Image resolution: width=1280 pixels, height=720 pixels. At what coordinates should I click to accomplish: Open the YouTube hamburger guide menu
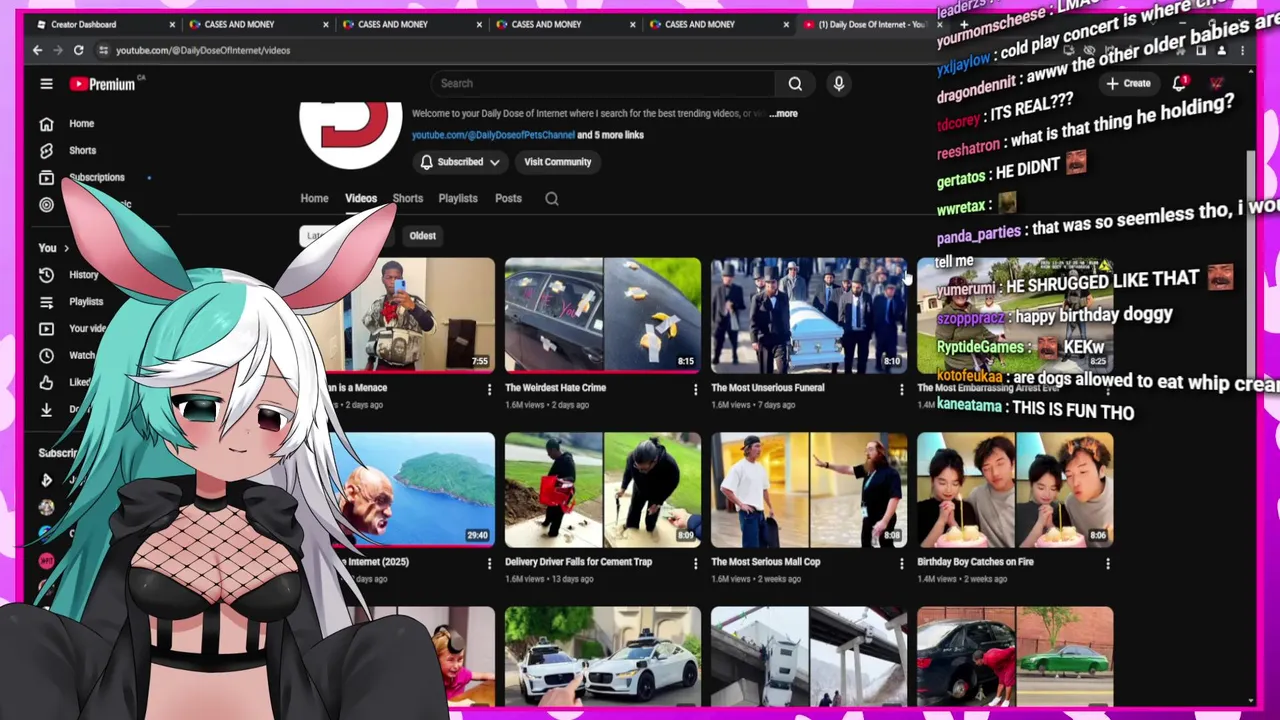(46, 84)
